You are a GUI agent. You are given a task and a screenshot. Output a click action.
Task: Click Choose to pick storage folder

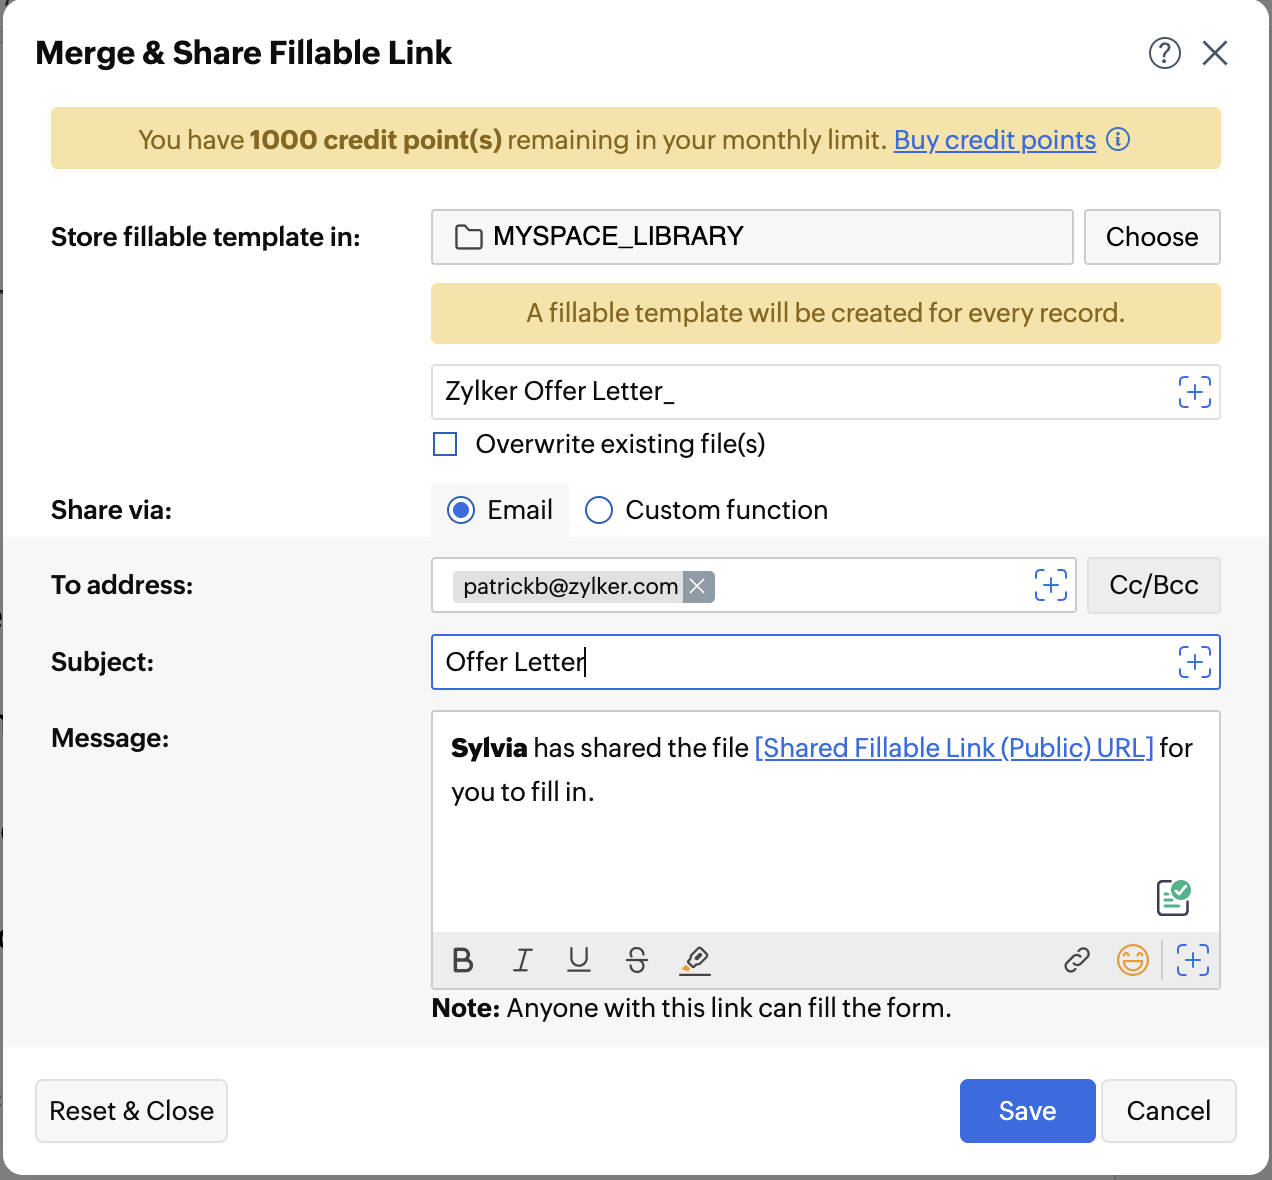(1151, 237)
